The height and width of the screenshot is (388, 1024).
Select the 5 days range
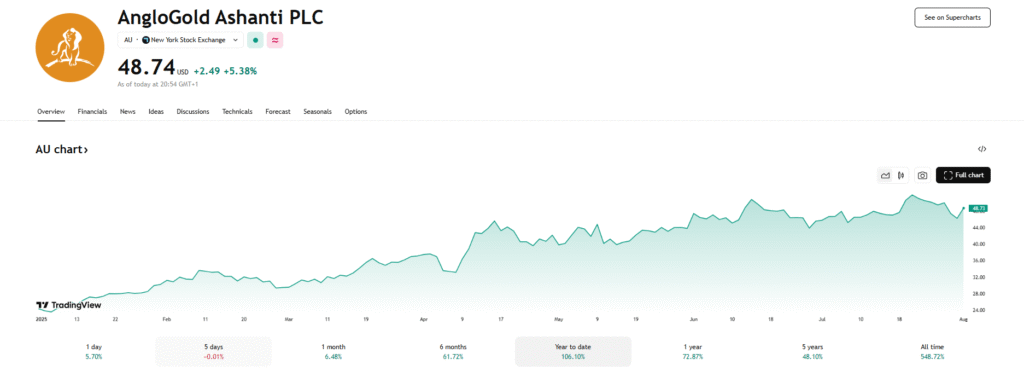pyautogui.click(x=213, y=351)
